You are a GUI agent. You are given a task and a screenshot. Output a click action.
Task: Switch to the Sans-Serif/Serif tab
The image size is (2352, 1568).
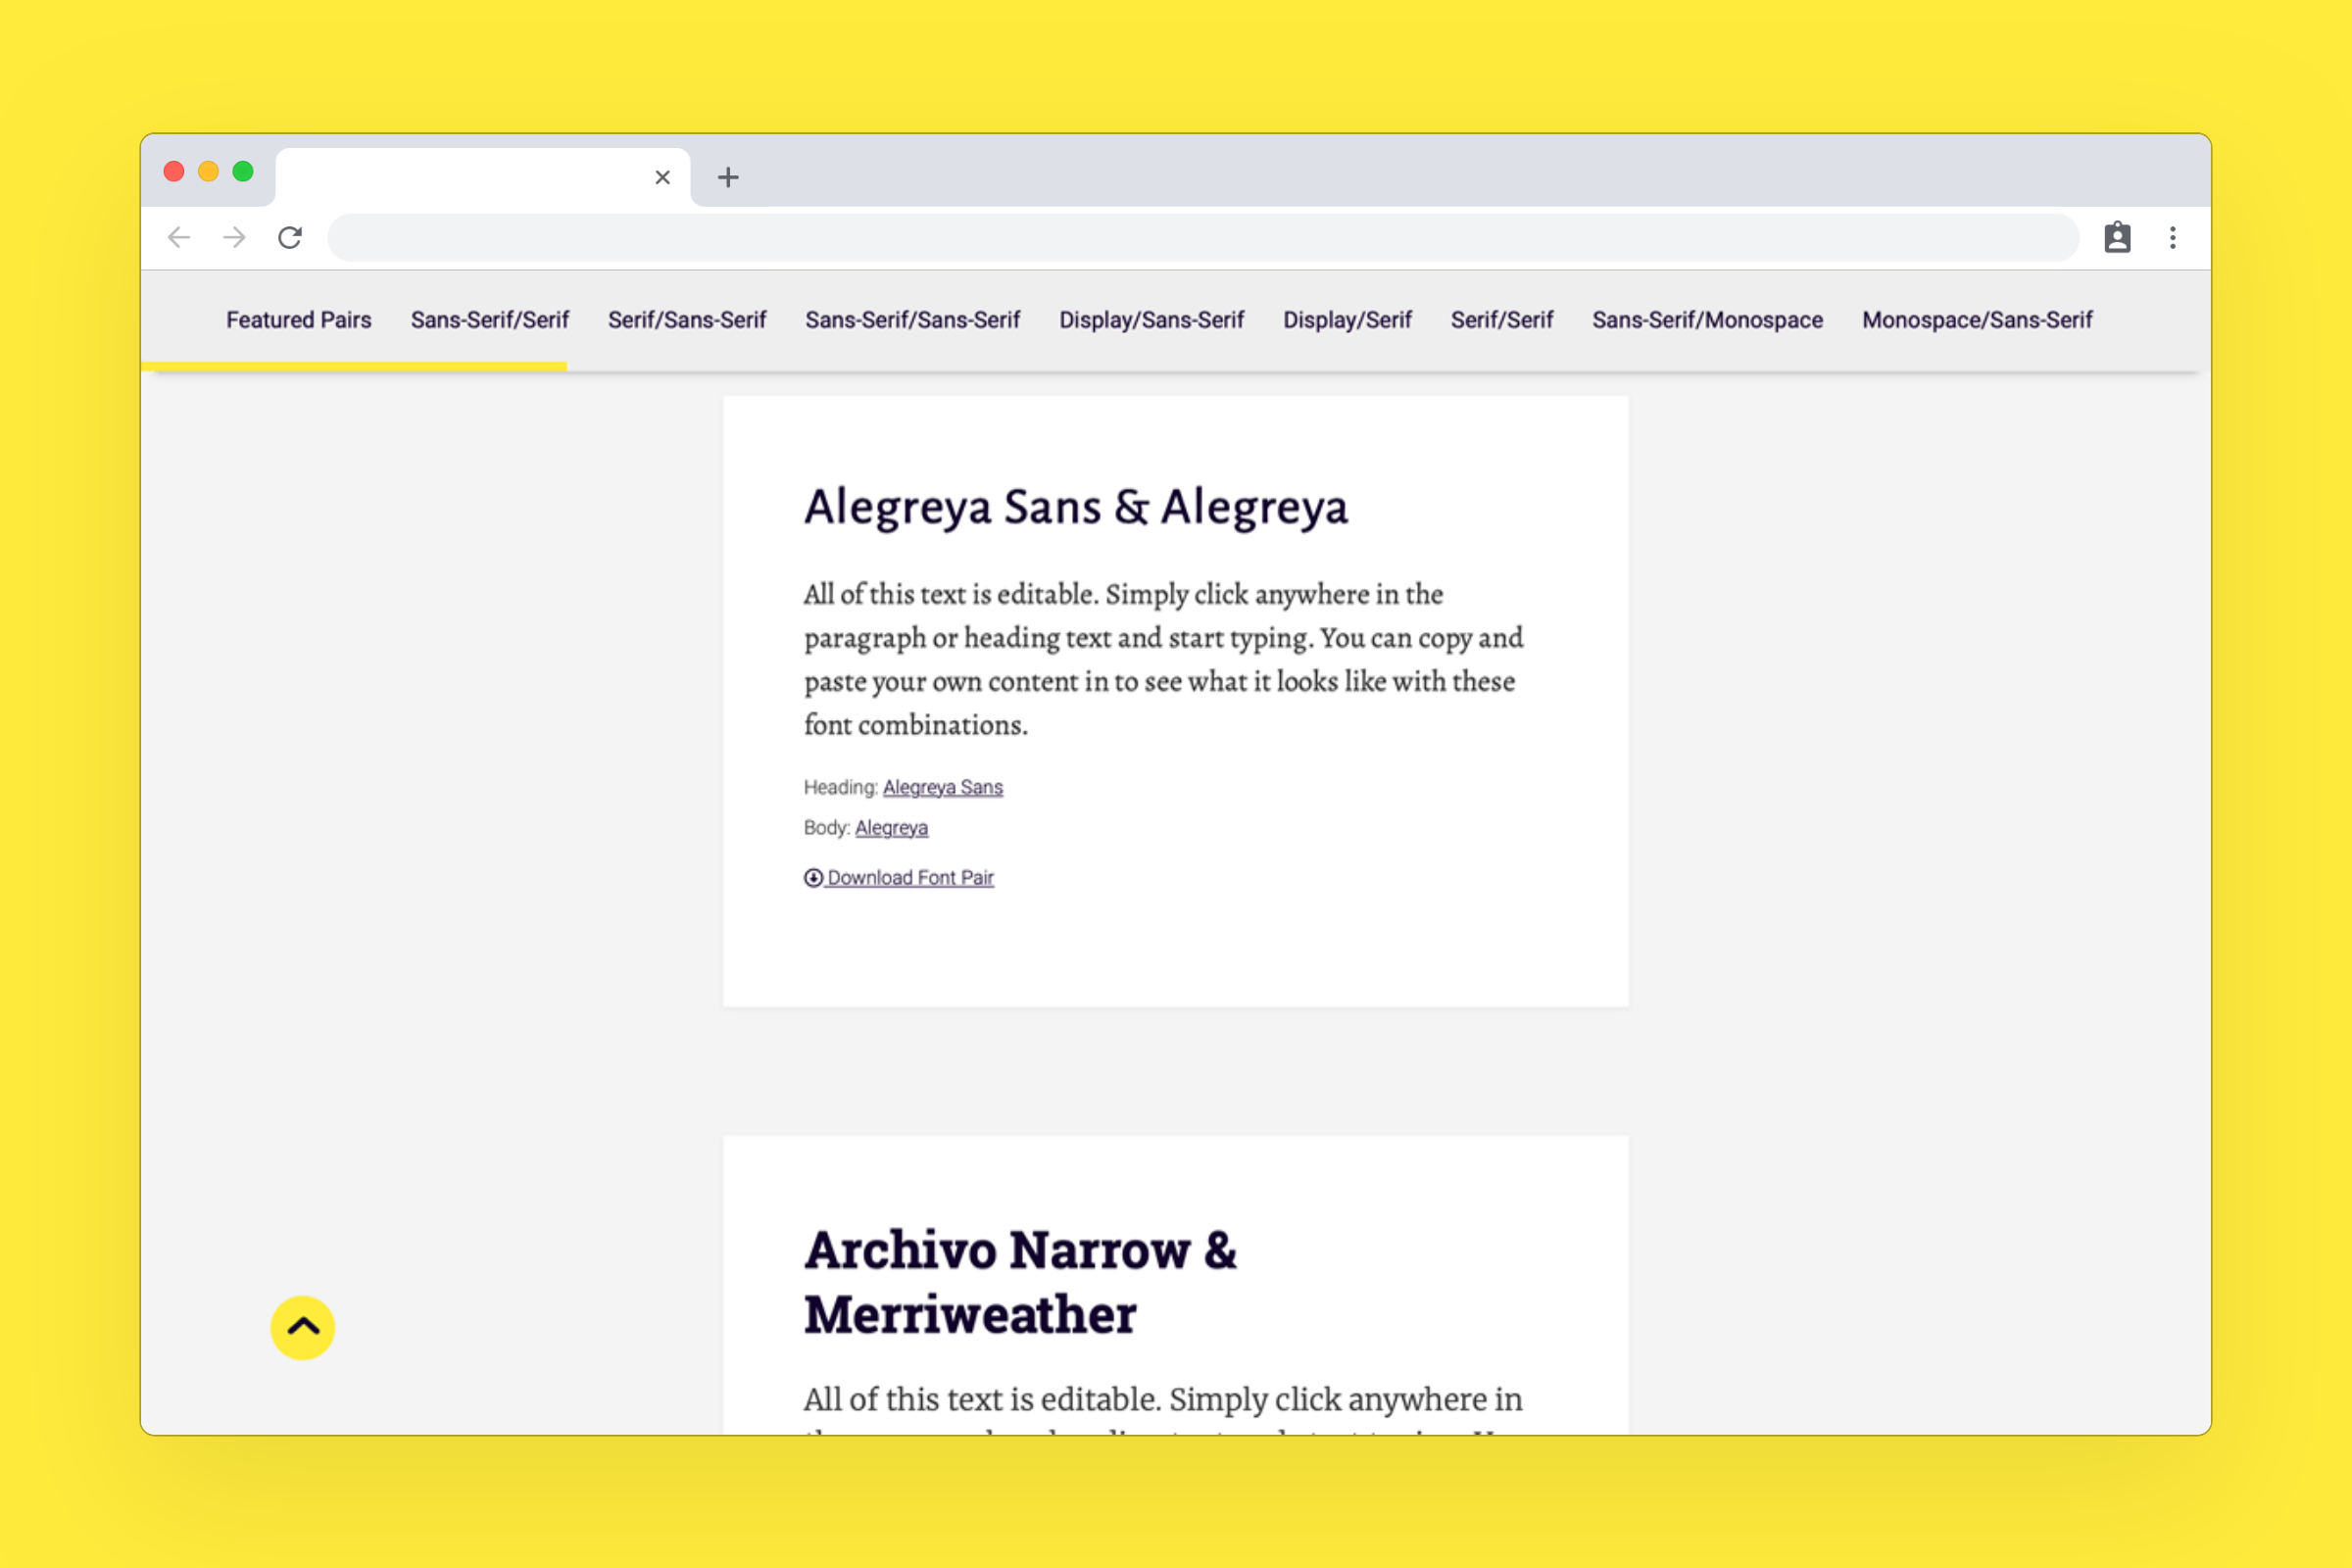[490, 320]
